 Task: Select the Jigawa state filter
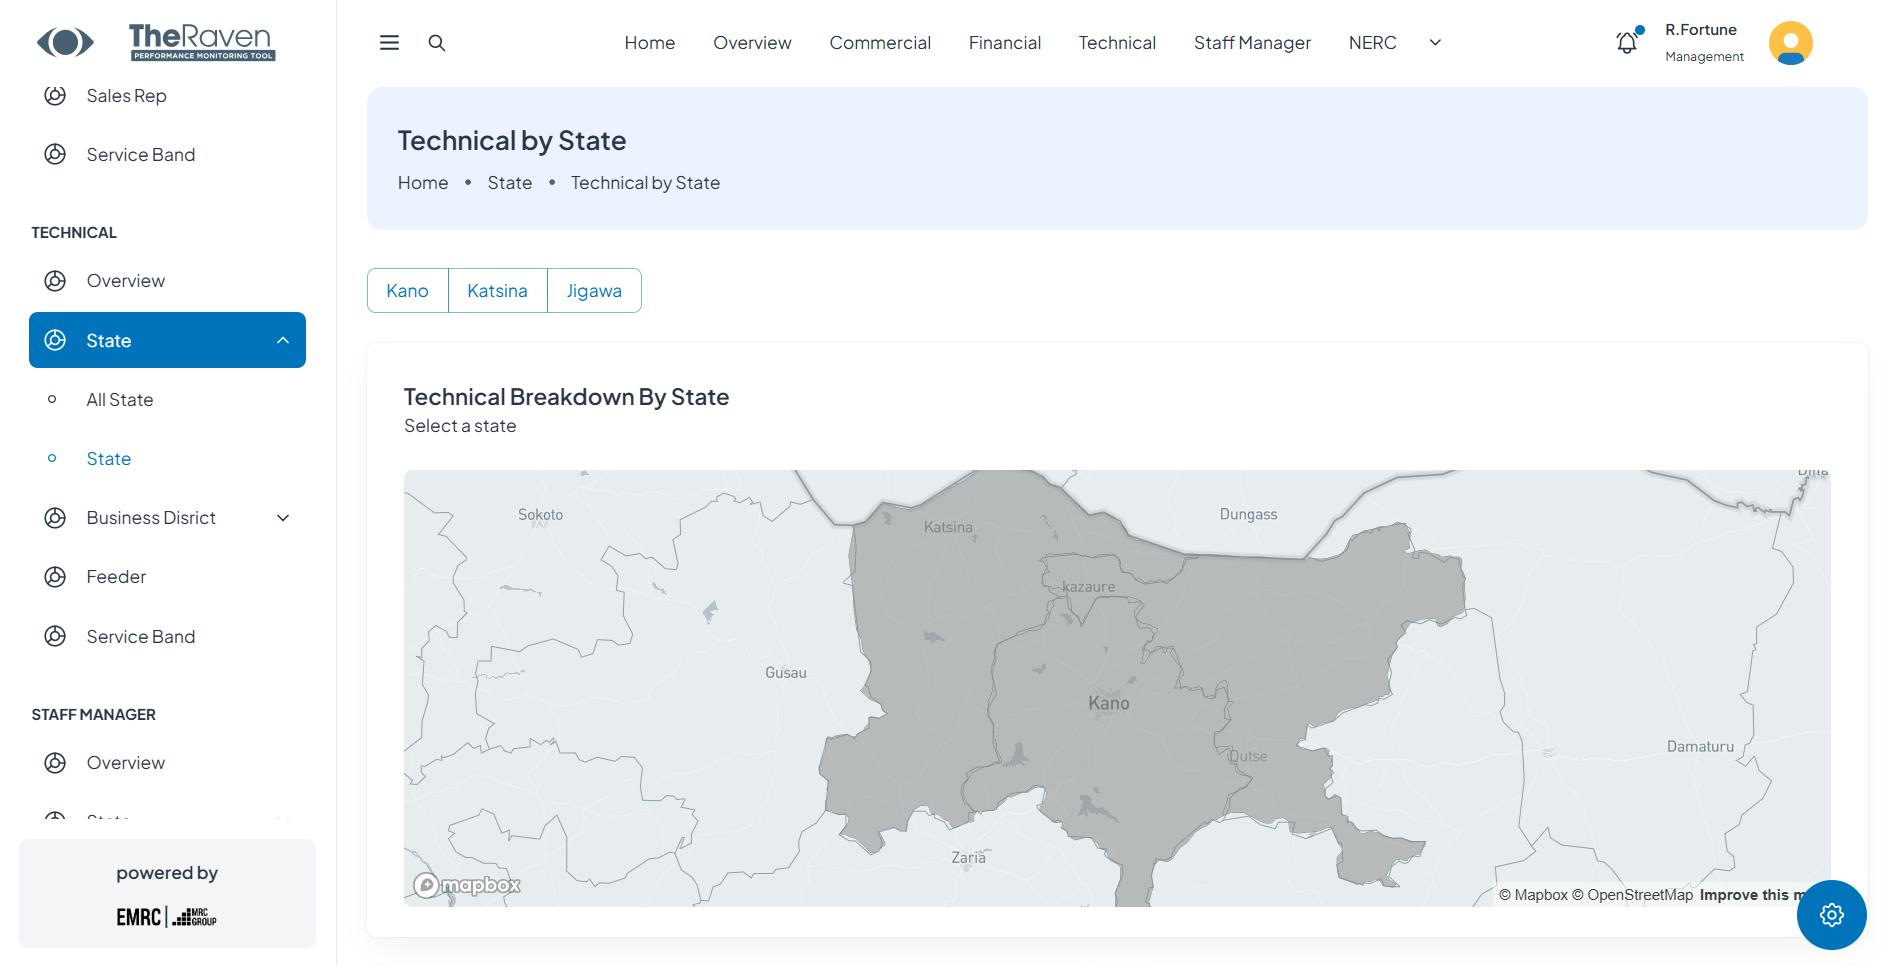[x=594, y=290]
